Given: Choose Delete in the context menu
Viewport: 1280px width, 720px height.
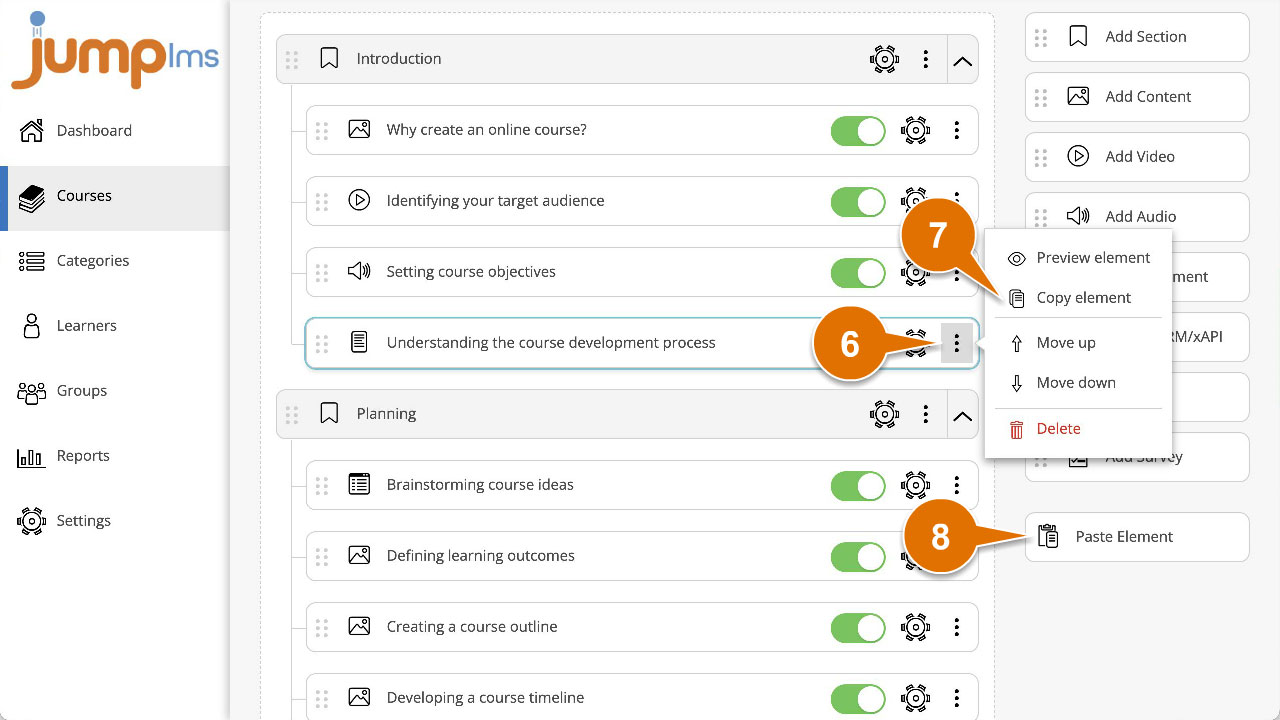Looking at the screenshot, I should click(x=1078, y=429).
